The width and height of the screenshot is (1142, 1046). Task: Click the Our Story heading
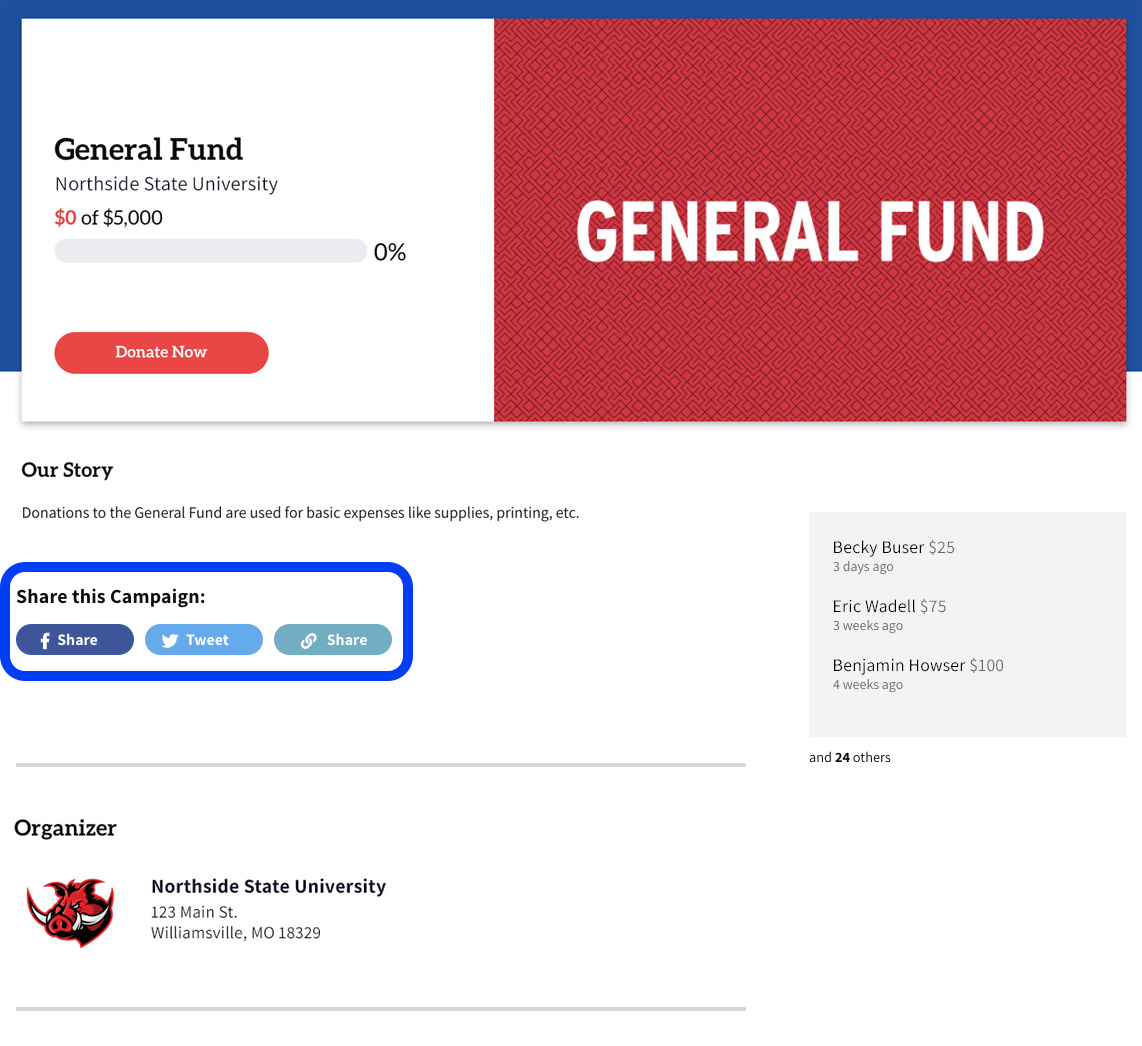click(x=67, y=470)
